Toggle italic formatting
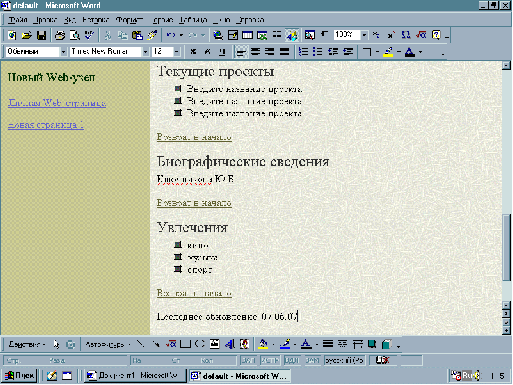Viewport: 513px width, 385px height. 208,52
